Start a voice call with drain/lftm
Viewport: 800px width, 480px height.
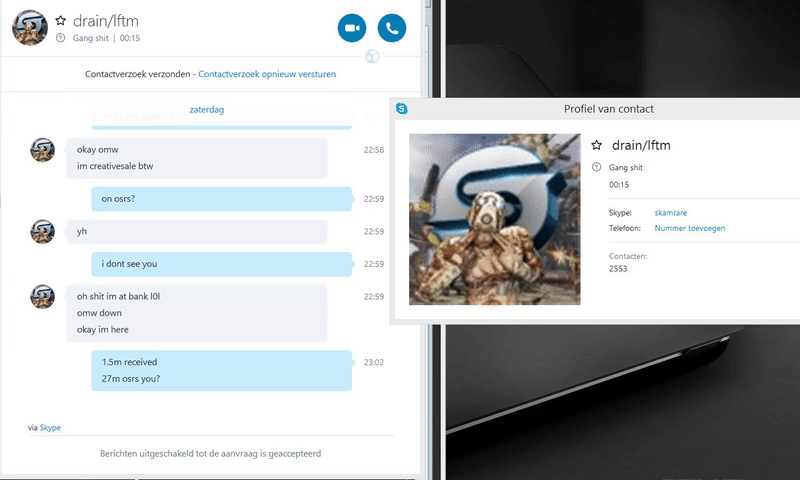click(x=392, y=28)
